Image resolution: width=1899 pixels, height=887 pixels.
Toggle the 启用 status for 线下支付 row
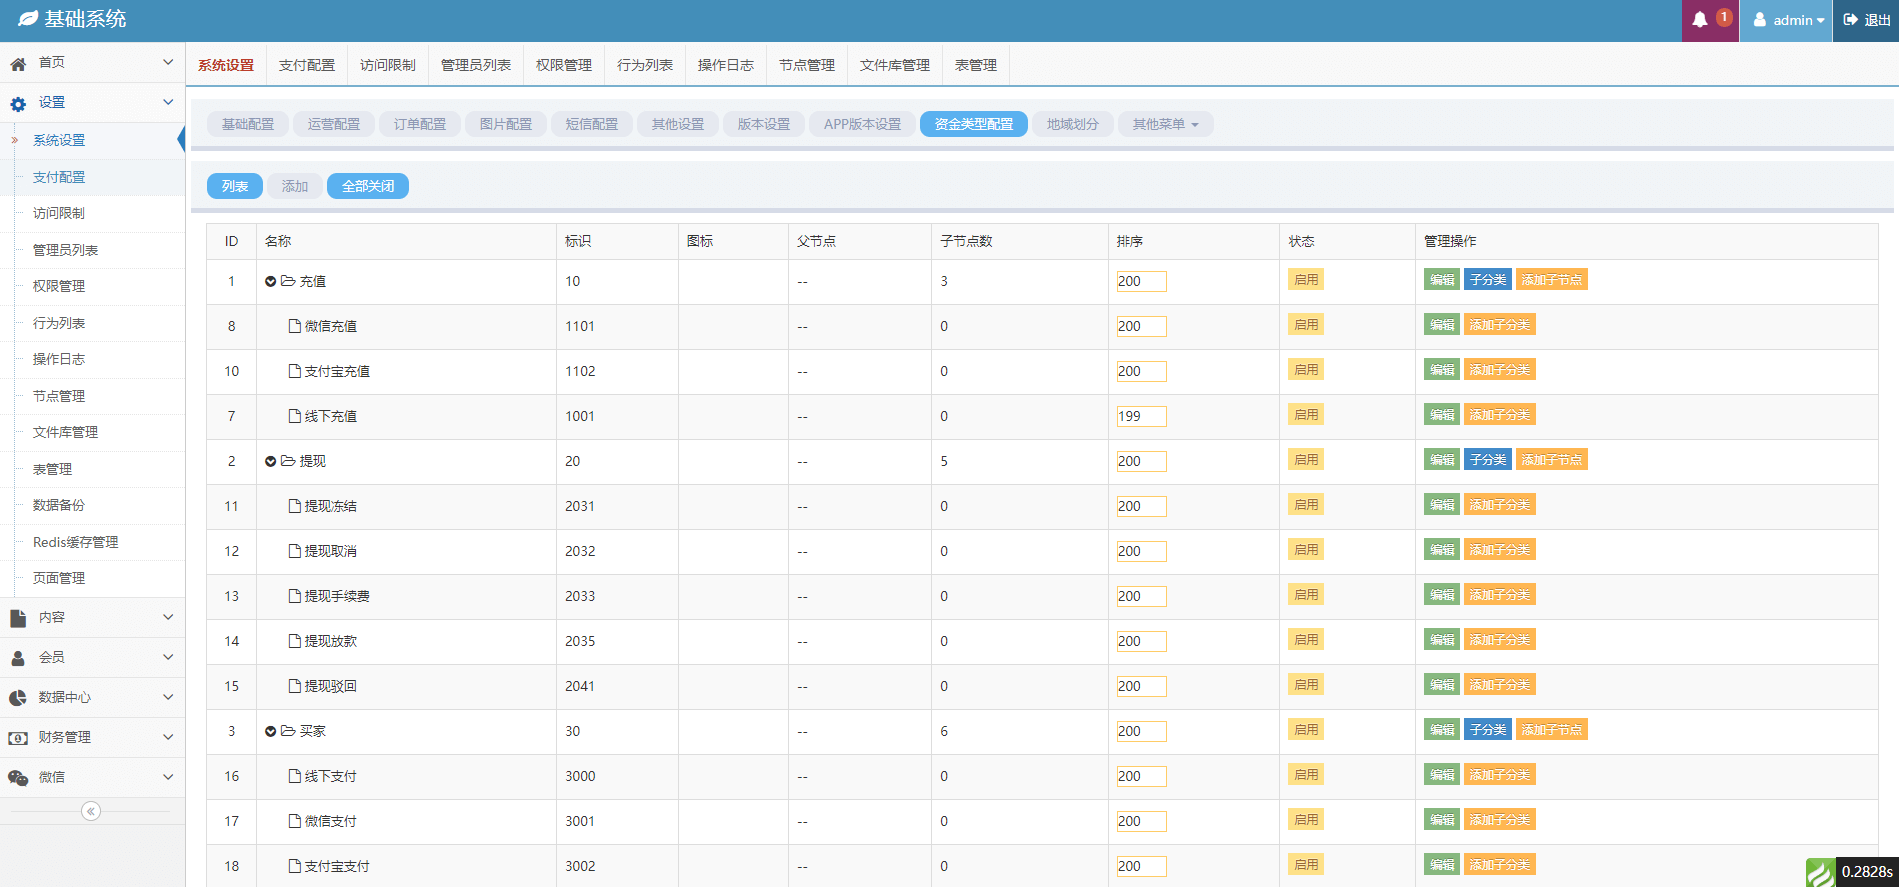pyautogui.click(x=1305, y=775)
